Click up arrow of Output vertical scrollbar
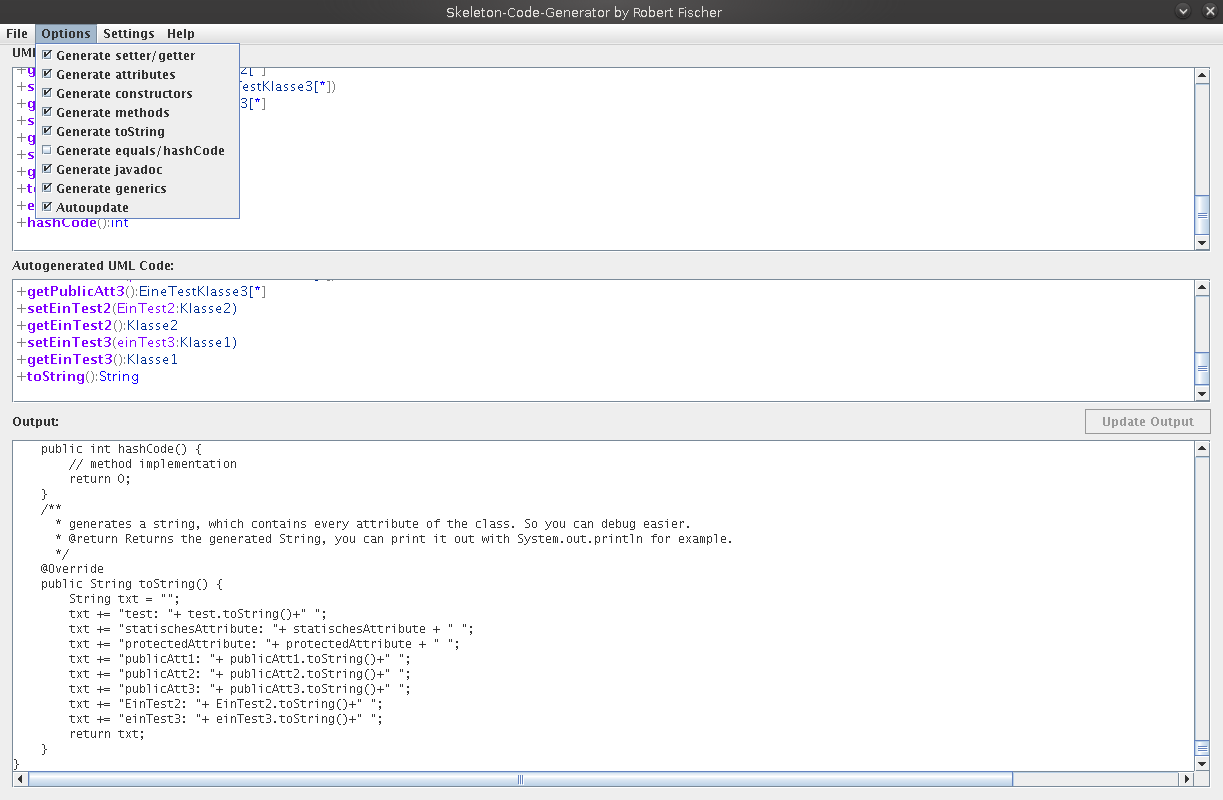This screenshot has height=800, width=1223. 1202,450
